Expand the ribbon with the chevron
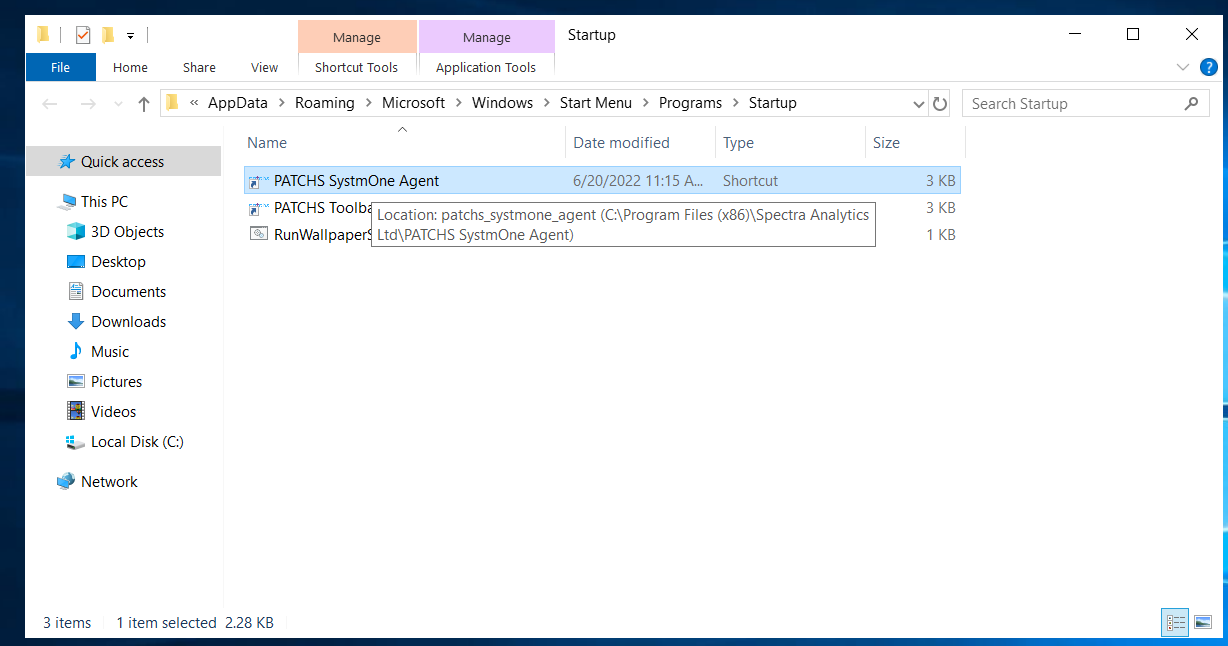 pos(1183,68)
